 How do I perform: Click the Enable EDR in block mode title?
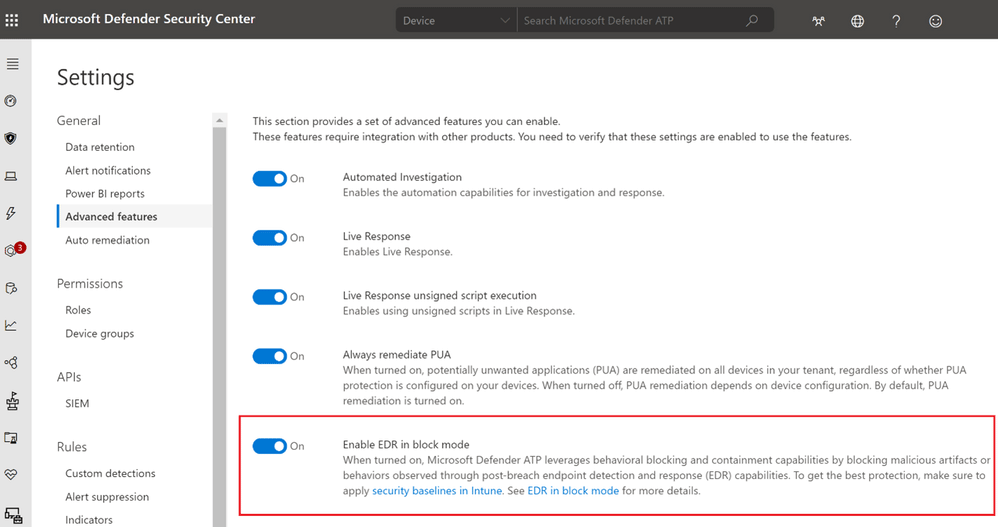(406, 444)
